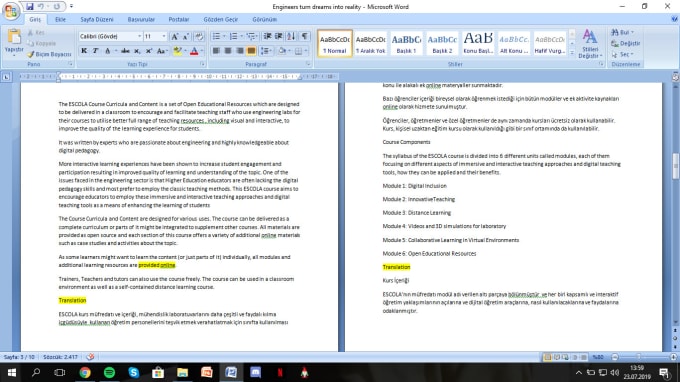This screenshot has width=680, height=382.
Task: Click the zoom slider in status bar
Action: 644,357
